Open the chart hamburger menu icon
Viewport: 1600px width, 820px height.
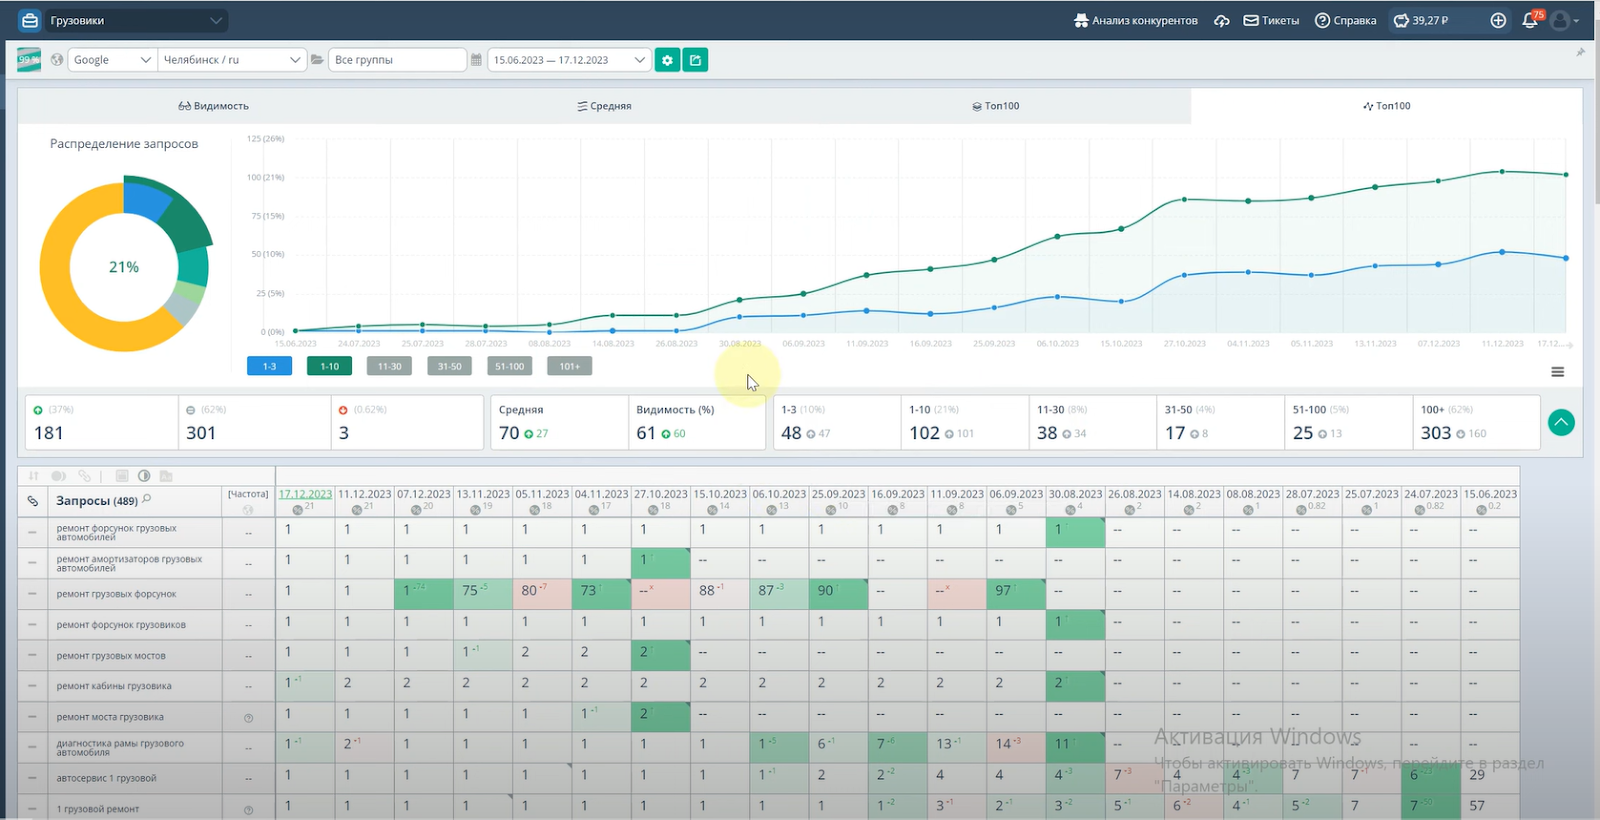point(1557,372)
